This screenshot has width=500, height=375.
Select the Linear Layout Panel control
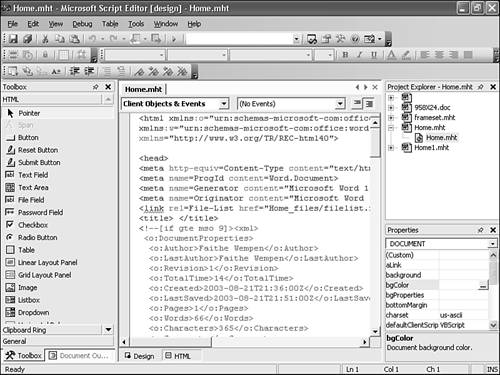tap(58, 263)
